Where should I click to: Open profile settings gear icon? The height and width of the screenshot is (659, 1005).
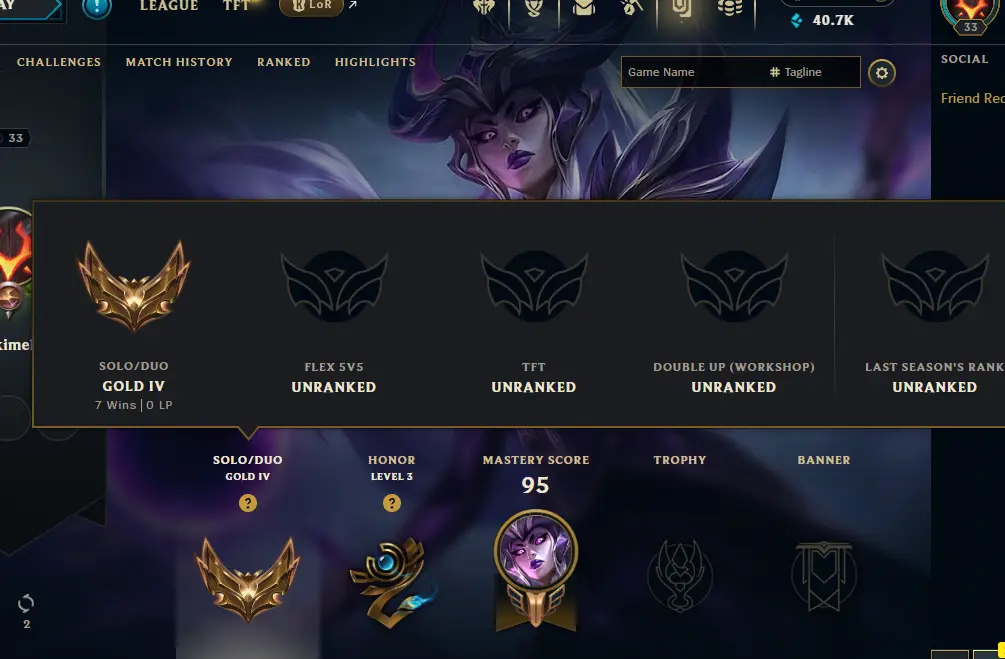point(882,72)
